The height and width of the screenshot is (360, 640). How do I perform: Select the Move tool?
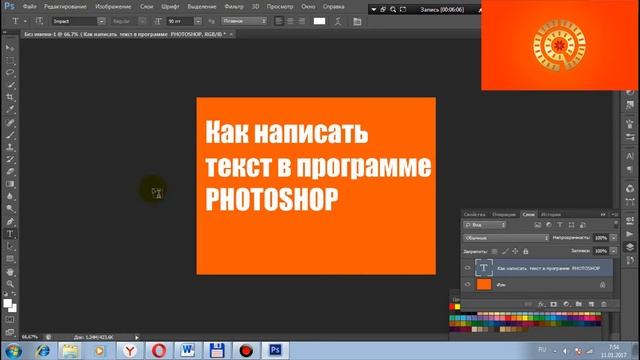click(x=10, y=48)
